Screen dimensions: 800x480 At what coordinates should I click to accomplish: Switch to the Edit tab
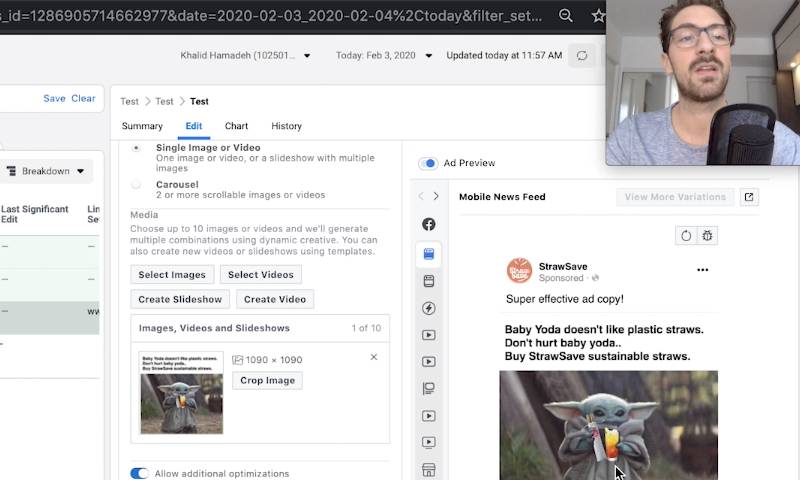194,126
